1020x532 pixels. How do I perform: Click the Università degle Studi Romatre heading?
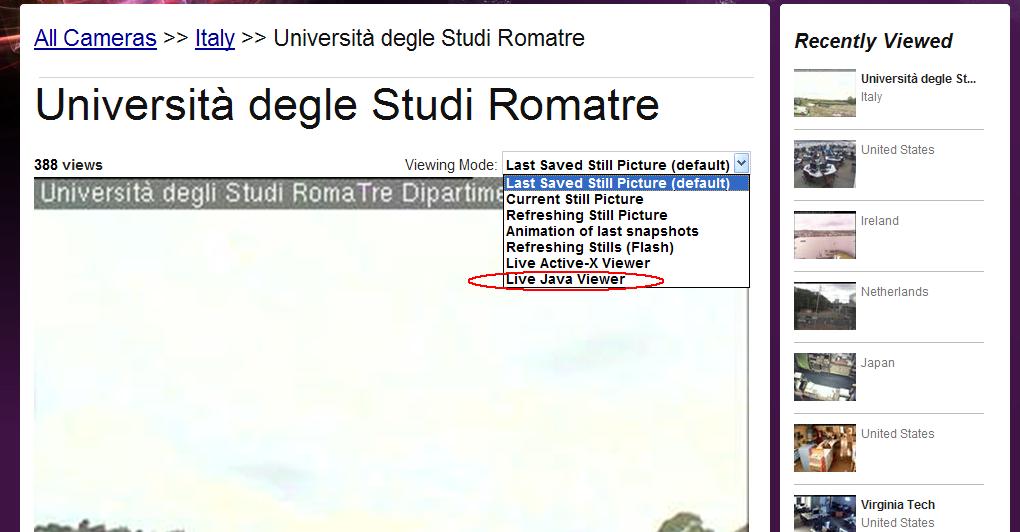pyautogui.click(x=347, y=105)
